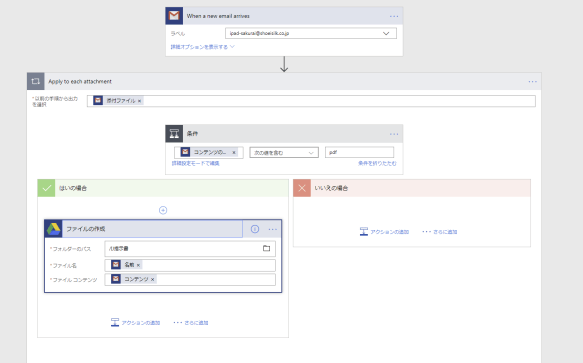Remove the コンテンツ token from the condition

[x=234, y=152]
